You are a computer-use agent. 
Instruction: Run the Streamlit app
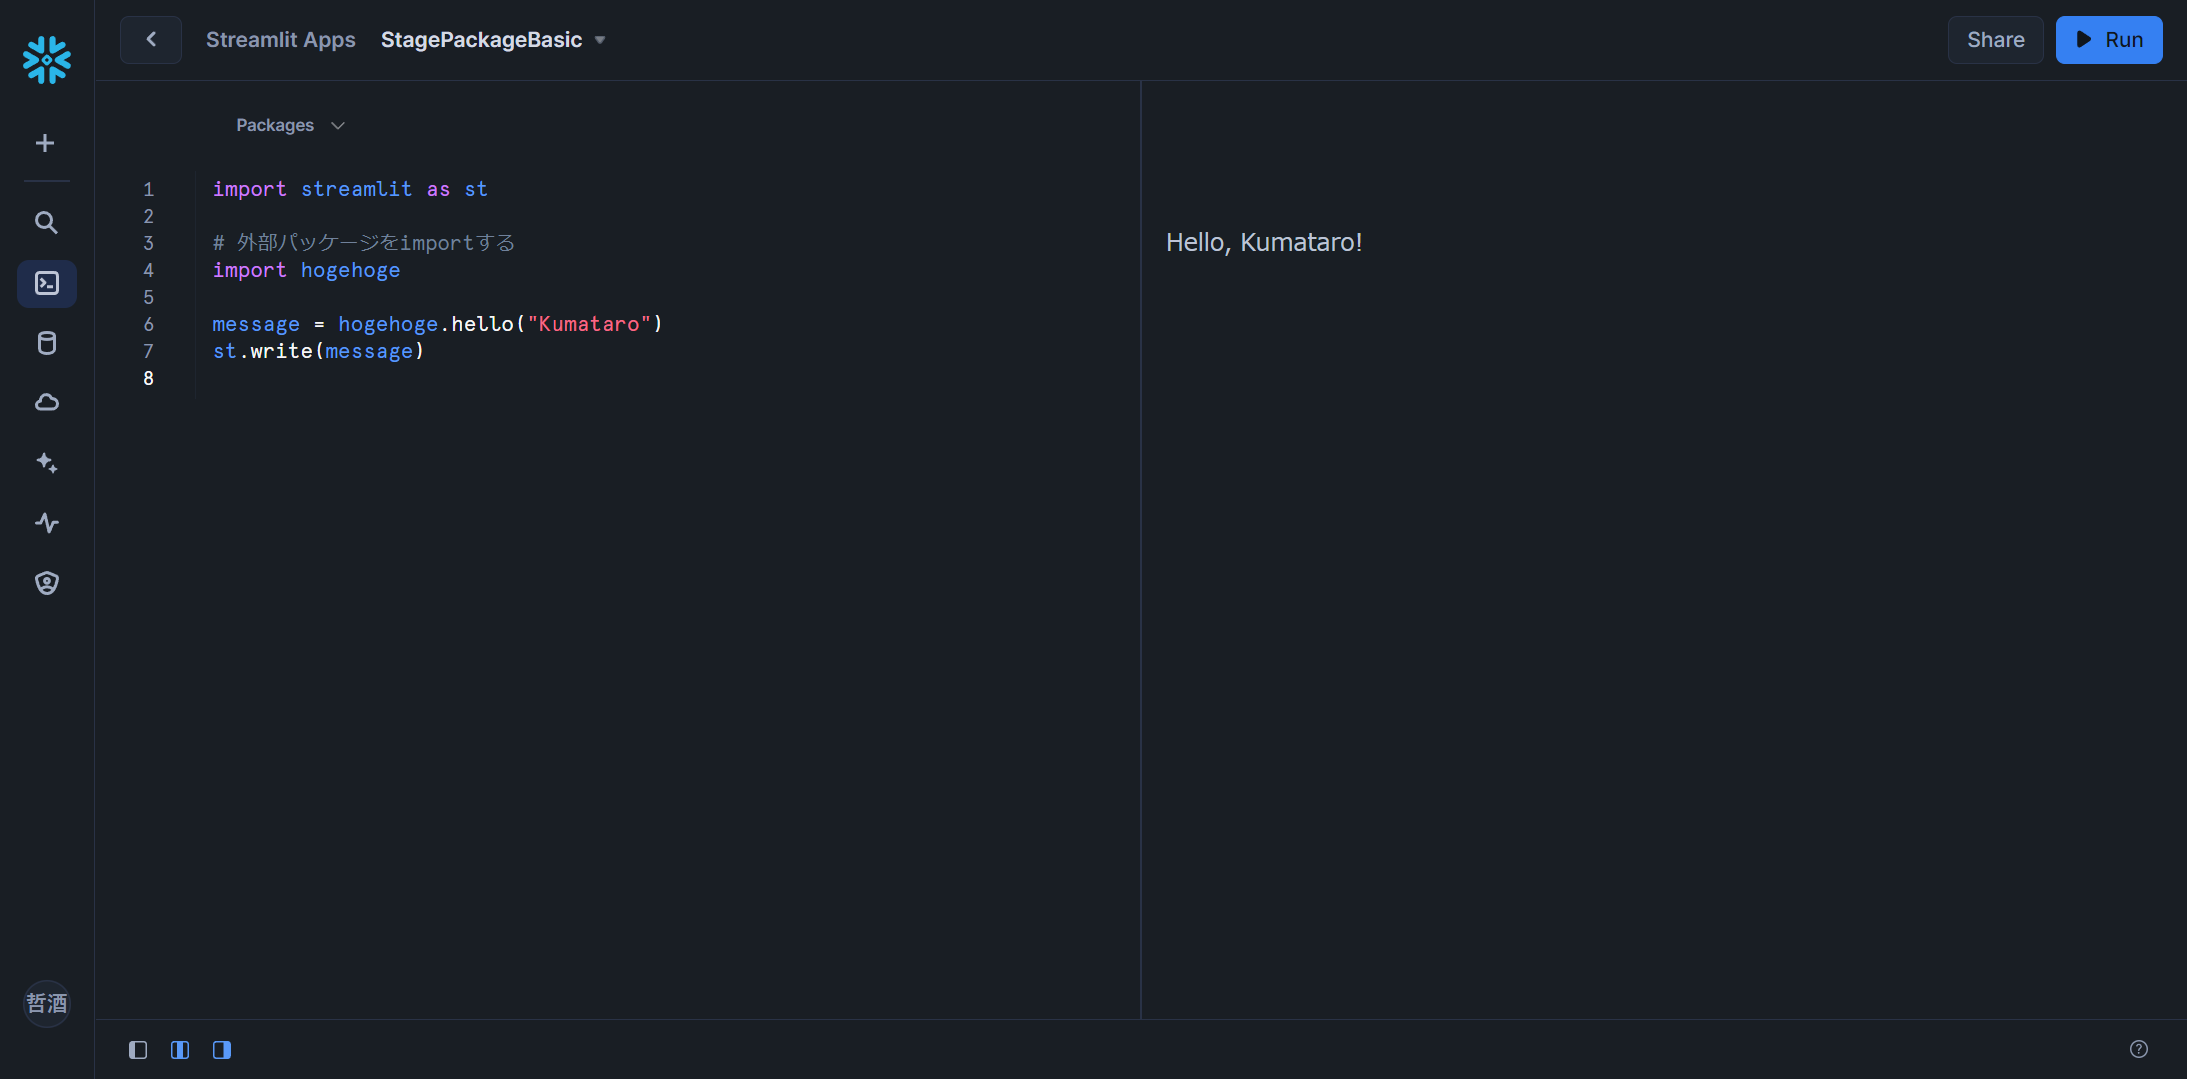coord(2108,40)
